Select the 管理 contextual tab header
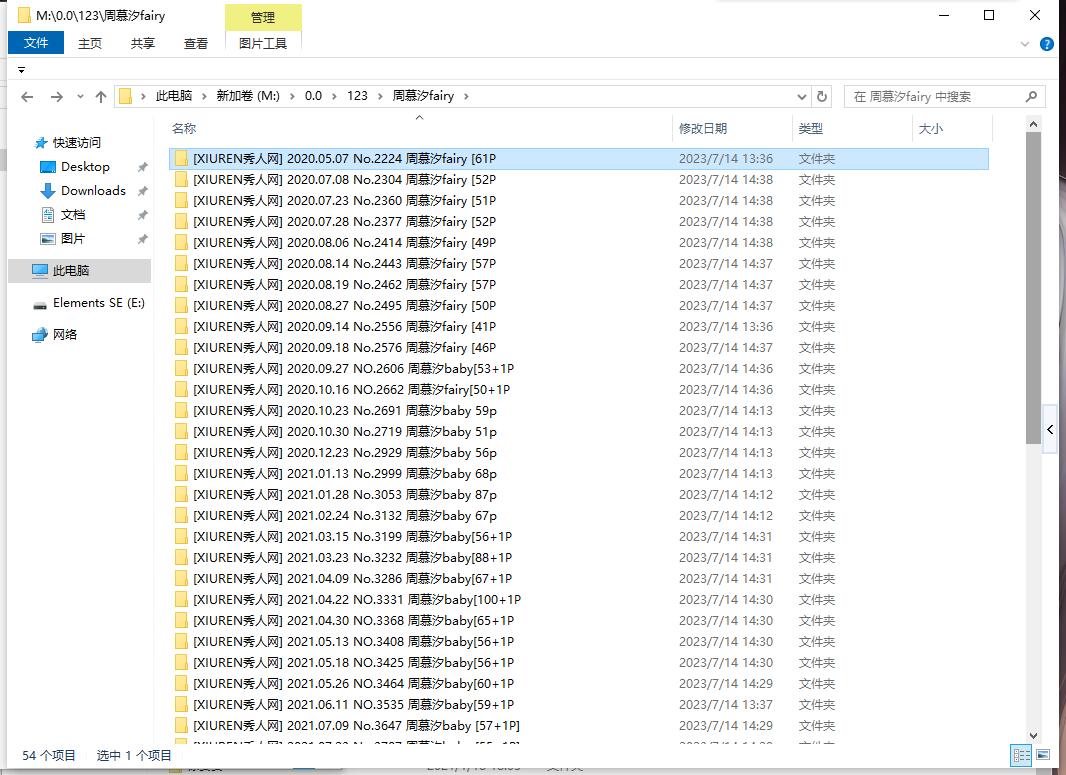This screenshot has width=1066, height=775. pyautogui.click(x=263, y=18)
